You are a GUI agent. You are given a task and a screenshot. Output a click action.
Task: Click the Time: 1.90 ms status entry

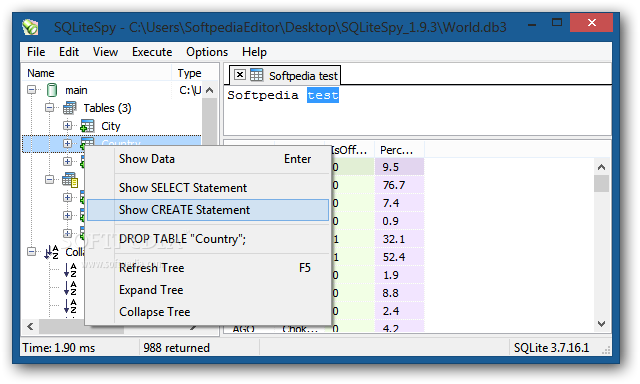click(x=59, y=348)
